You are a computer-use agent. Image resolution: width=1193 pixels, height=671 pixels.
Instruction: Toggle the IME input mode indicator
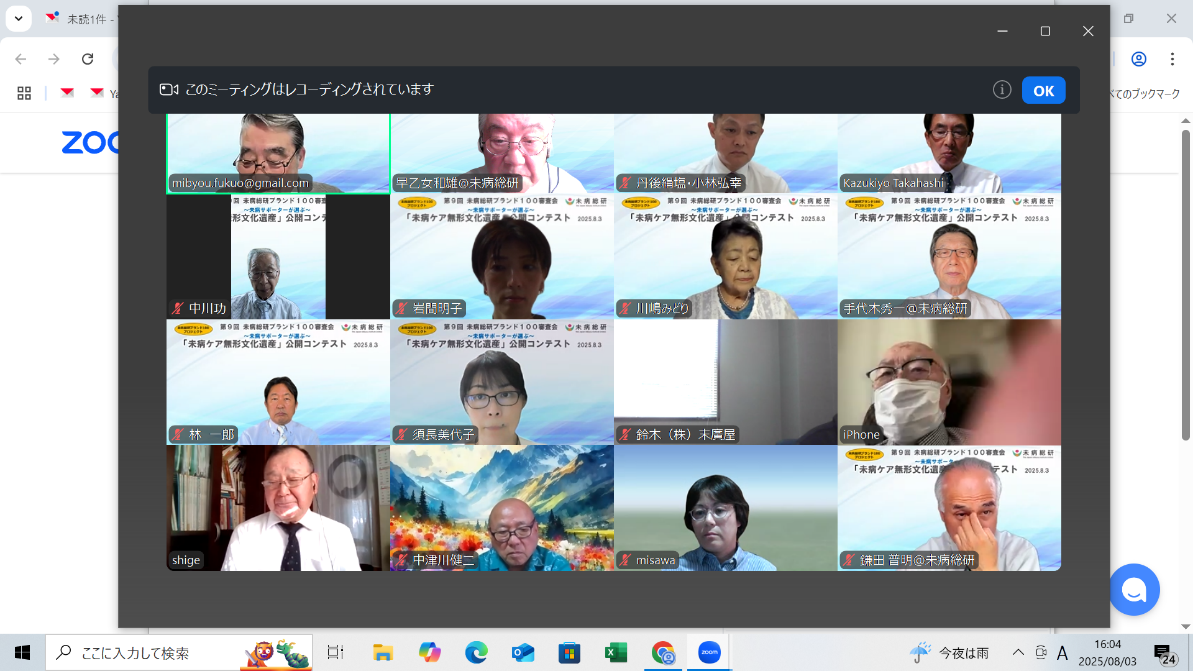click(x=1063, y=653)
